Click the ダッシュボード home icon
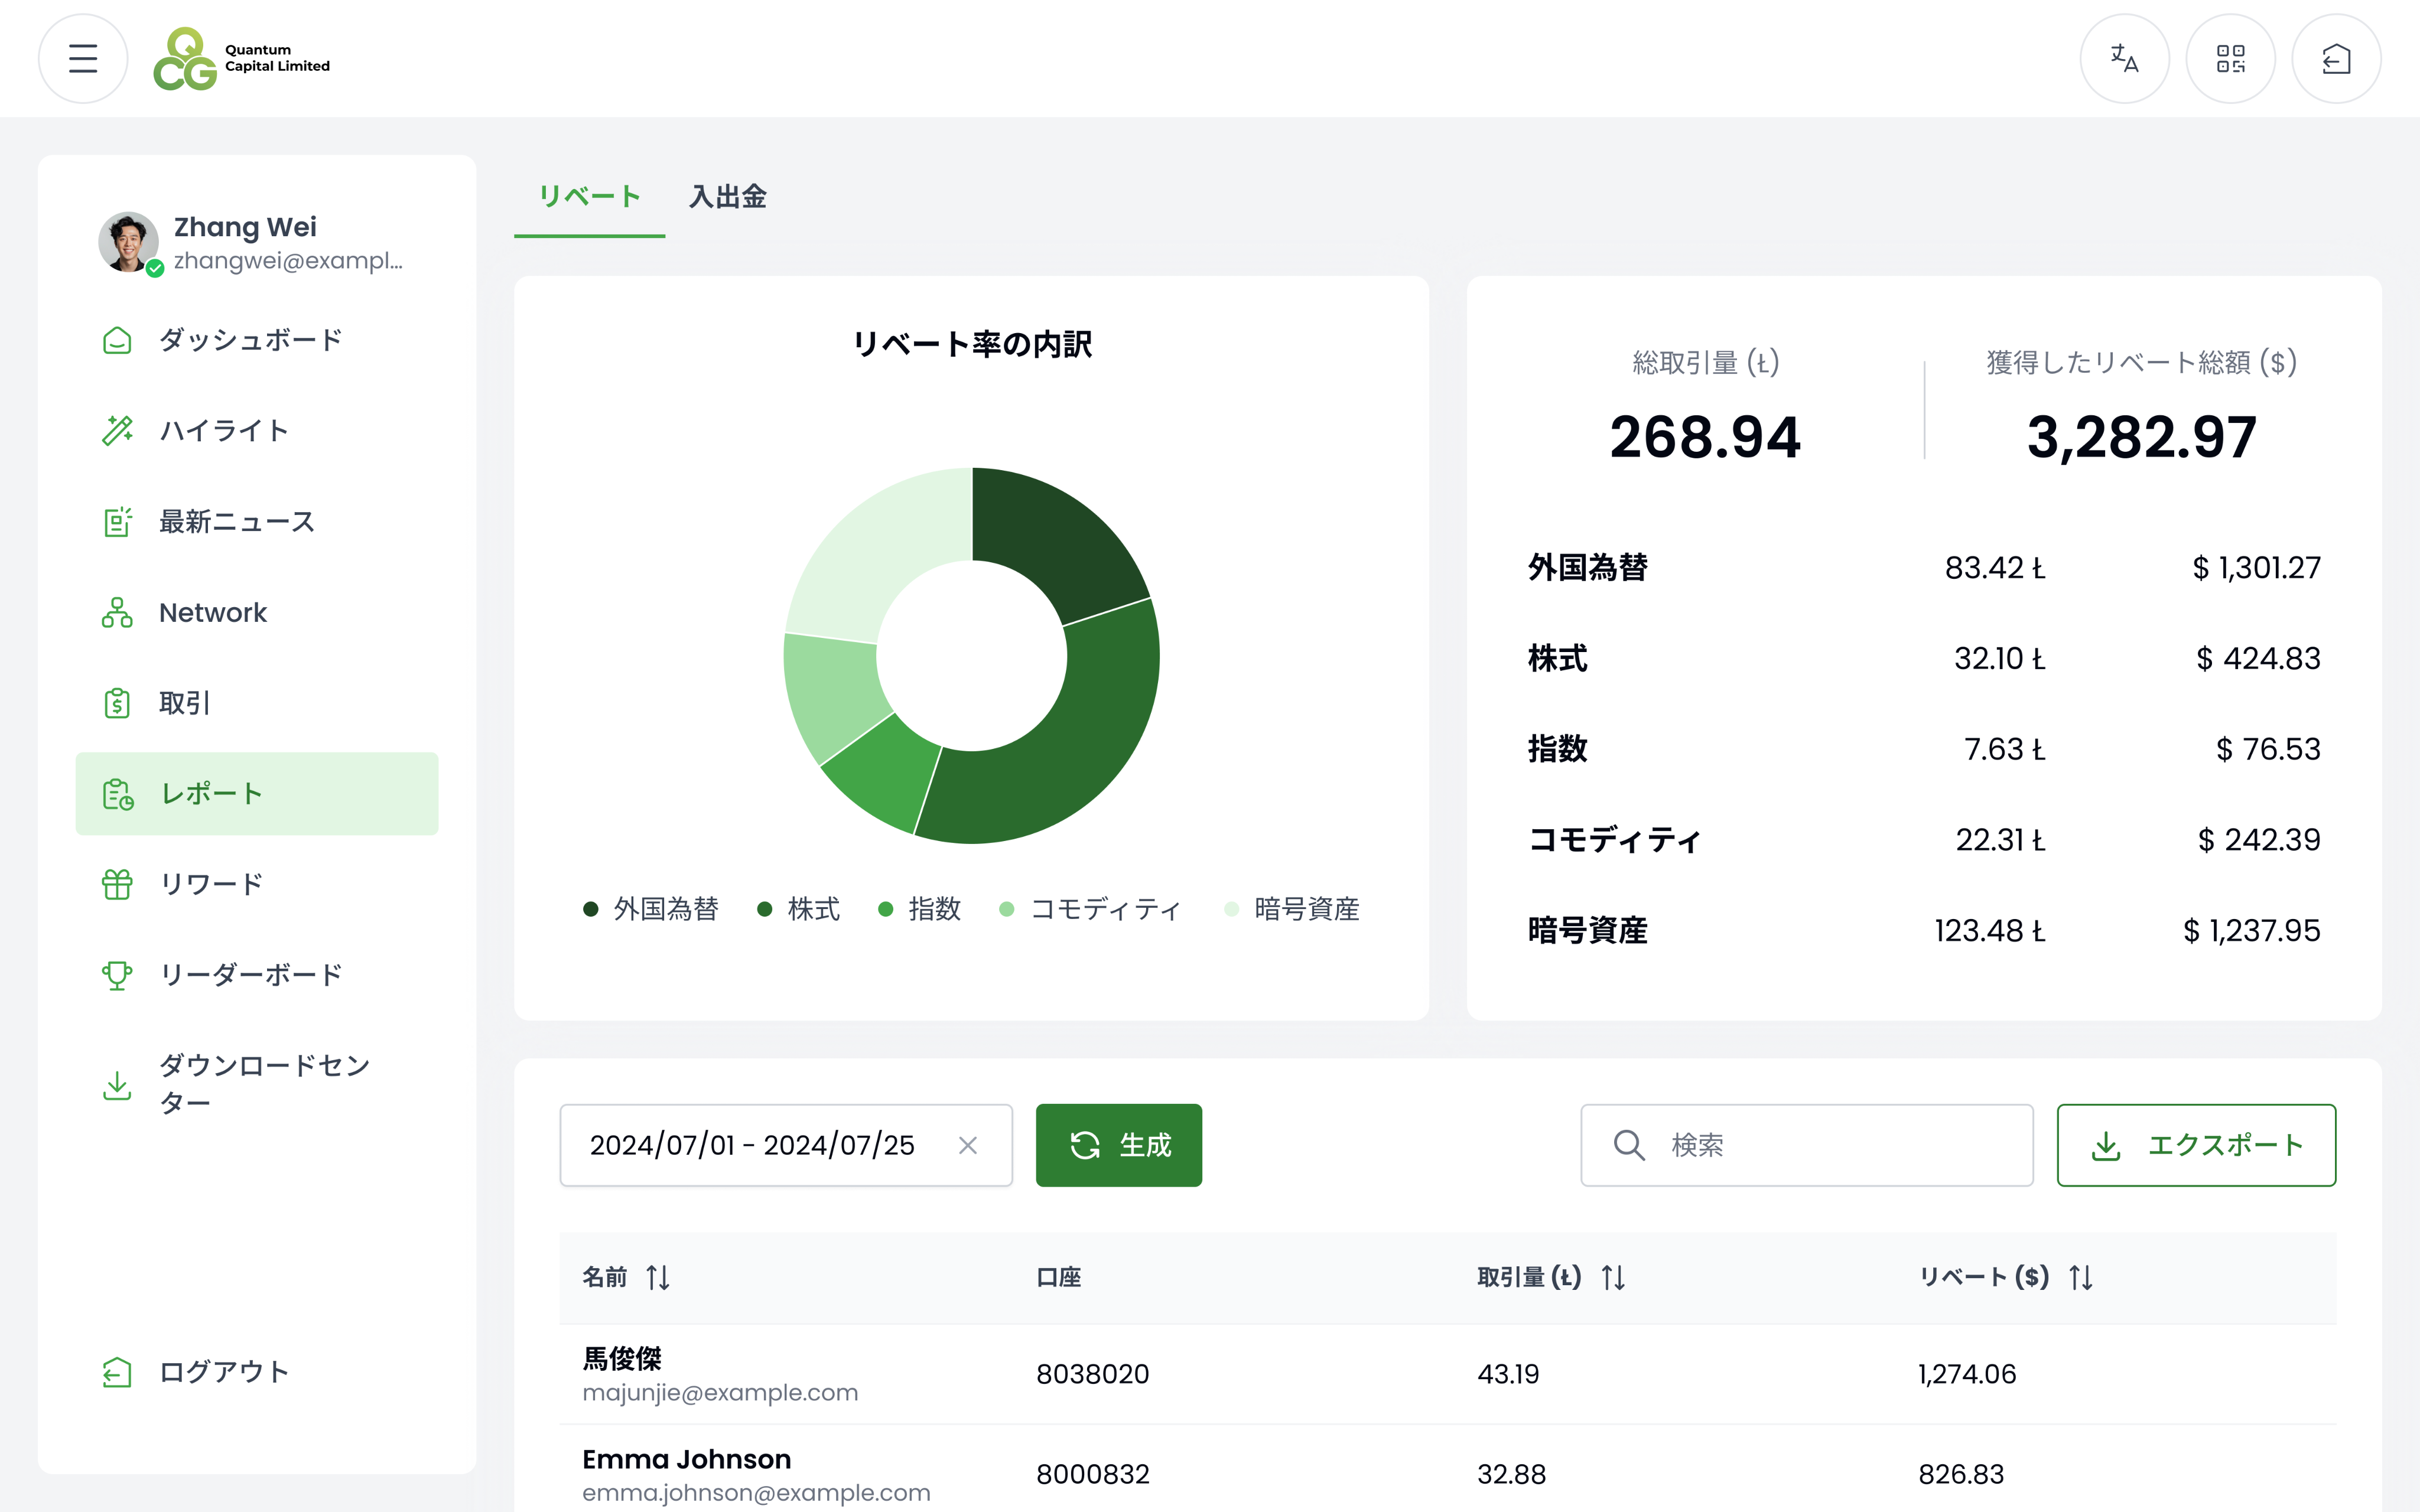Viewport: 2420px width, 1512px height. [117, 340]
